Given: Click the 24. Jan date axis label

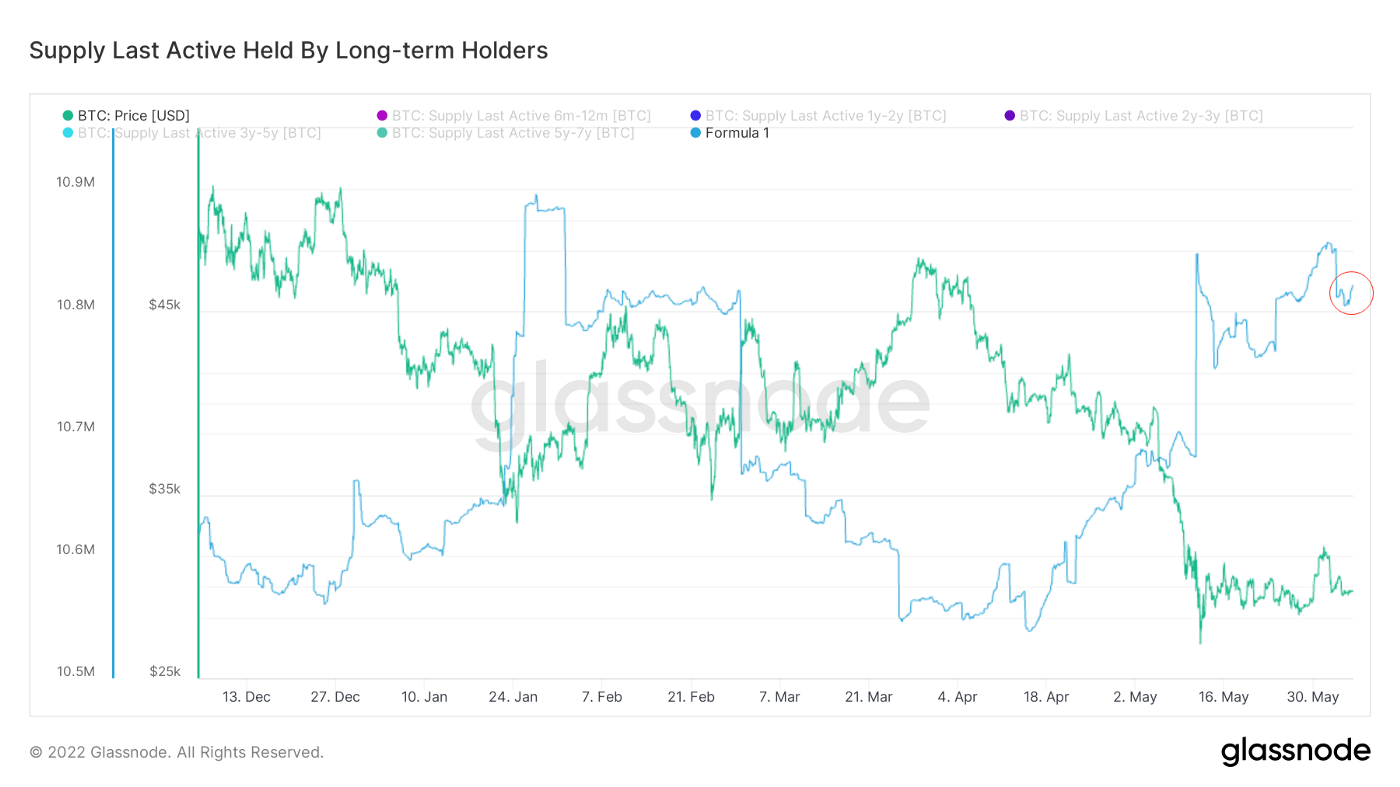Looking at the screenshot, I should pos(513,697).
